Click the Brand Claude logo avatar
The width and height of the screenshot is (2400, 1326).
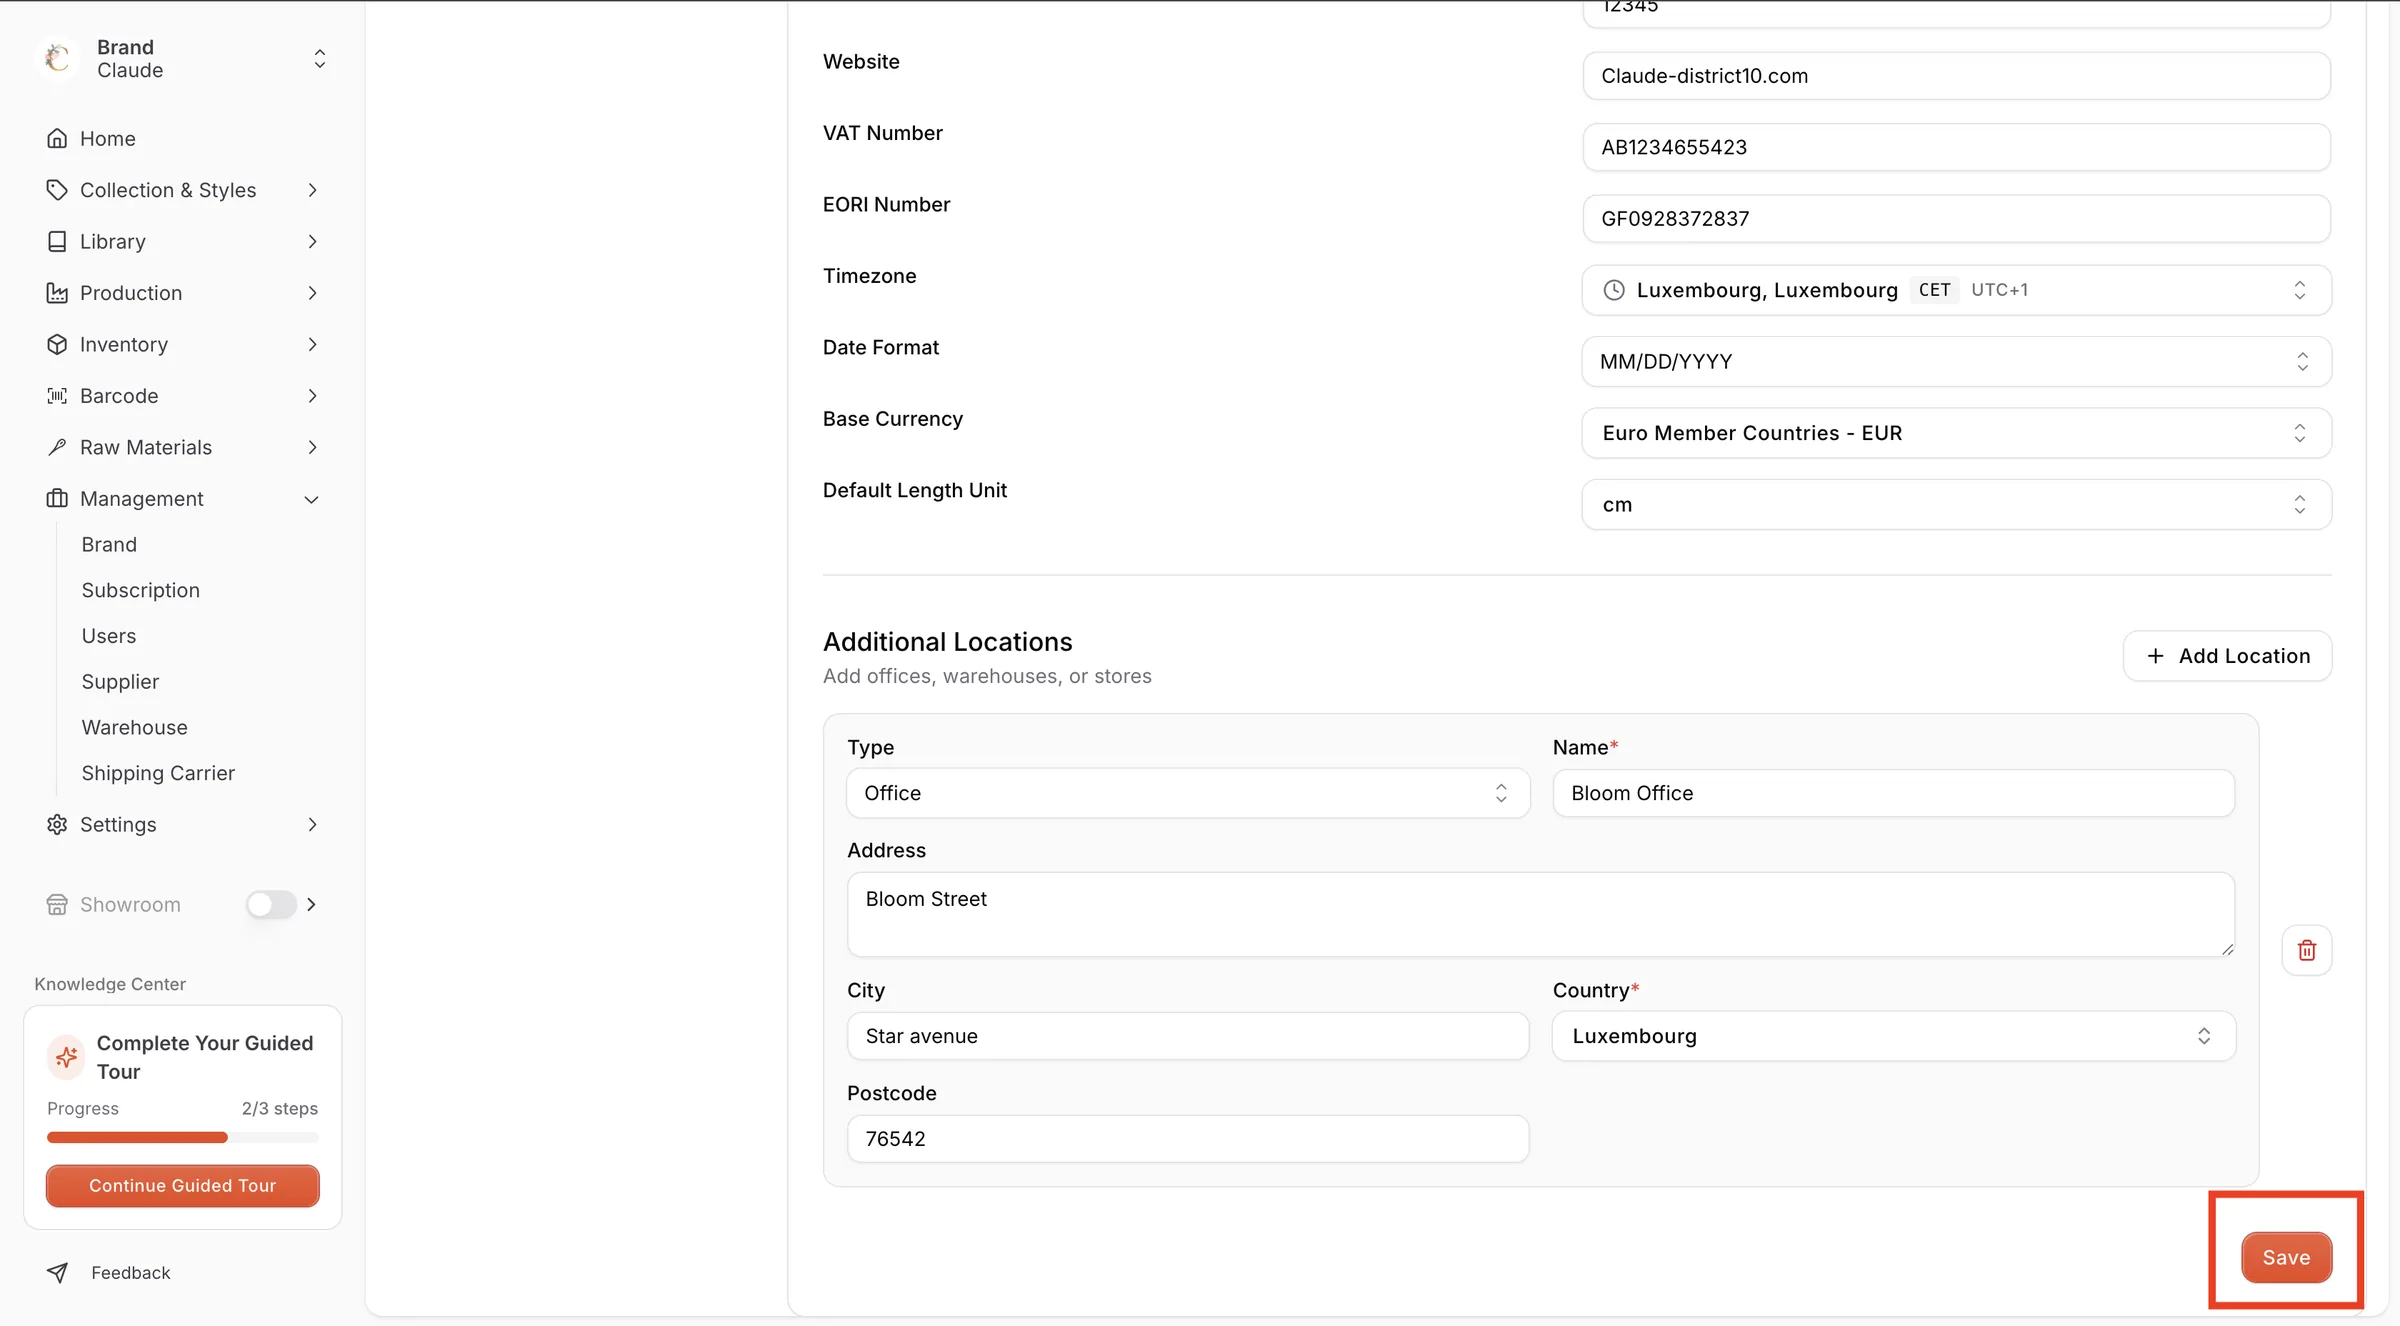click(57, 58)
